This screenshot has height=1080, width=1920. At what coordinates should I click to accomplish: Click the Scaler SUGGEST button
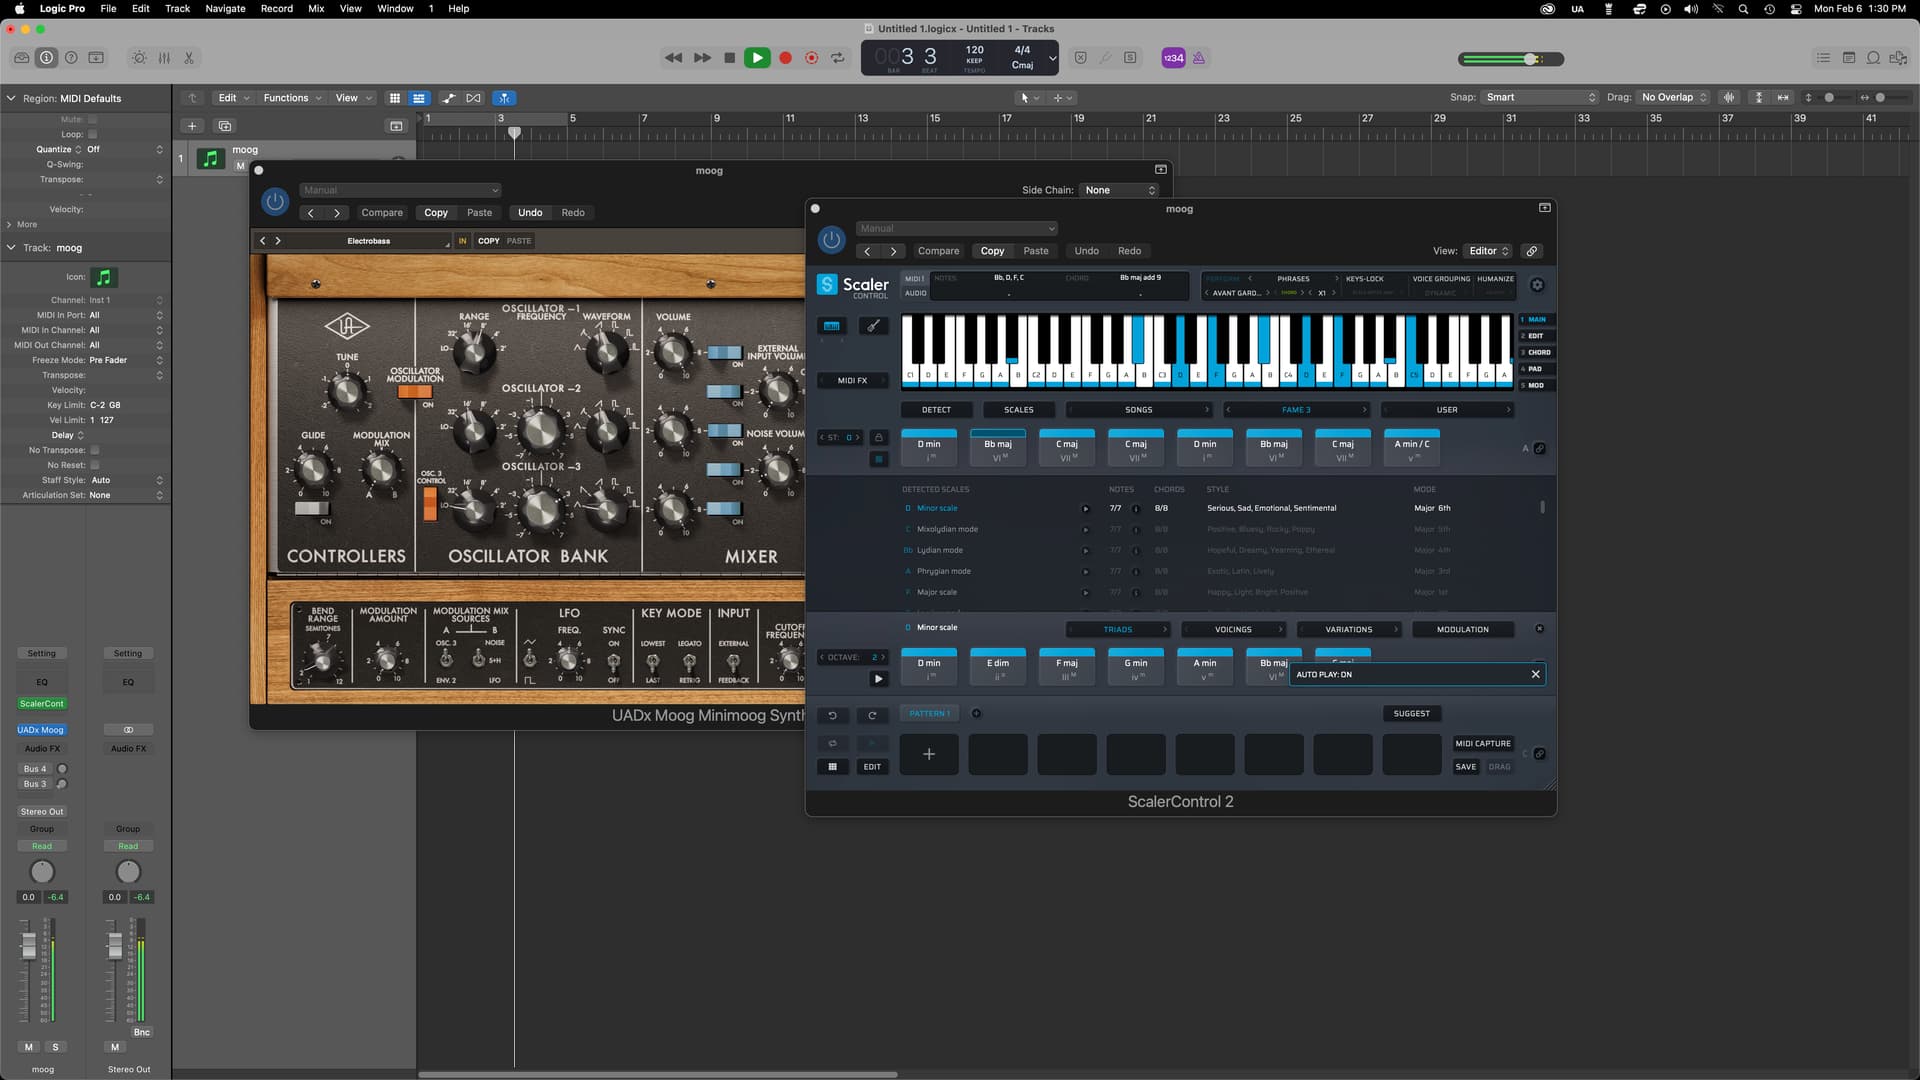click(x=1411, y=714)
